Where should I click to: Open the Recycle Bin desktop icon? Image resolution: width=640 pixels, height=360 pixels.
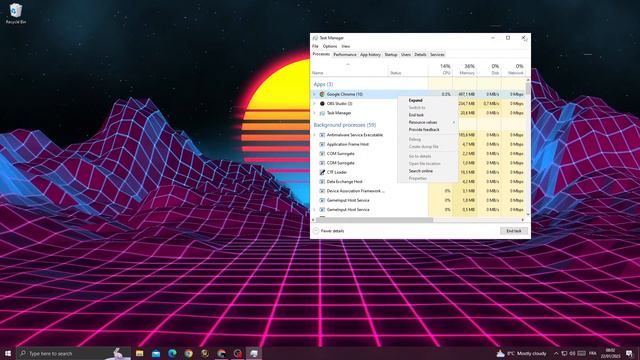16,13
